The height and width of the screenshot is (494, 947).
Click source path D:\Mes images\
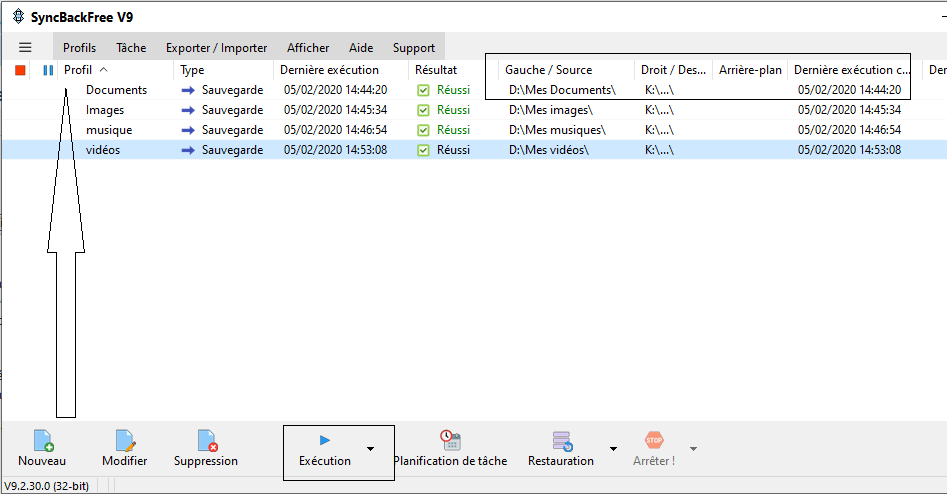click(551, 110)
